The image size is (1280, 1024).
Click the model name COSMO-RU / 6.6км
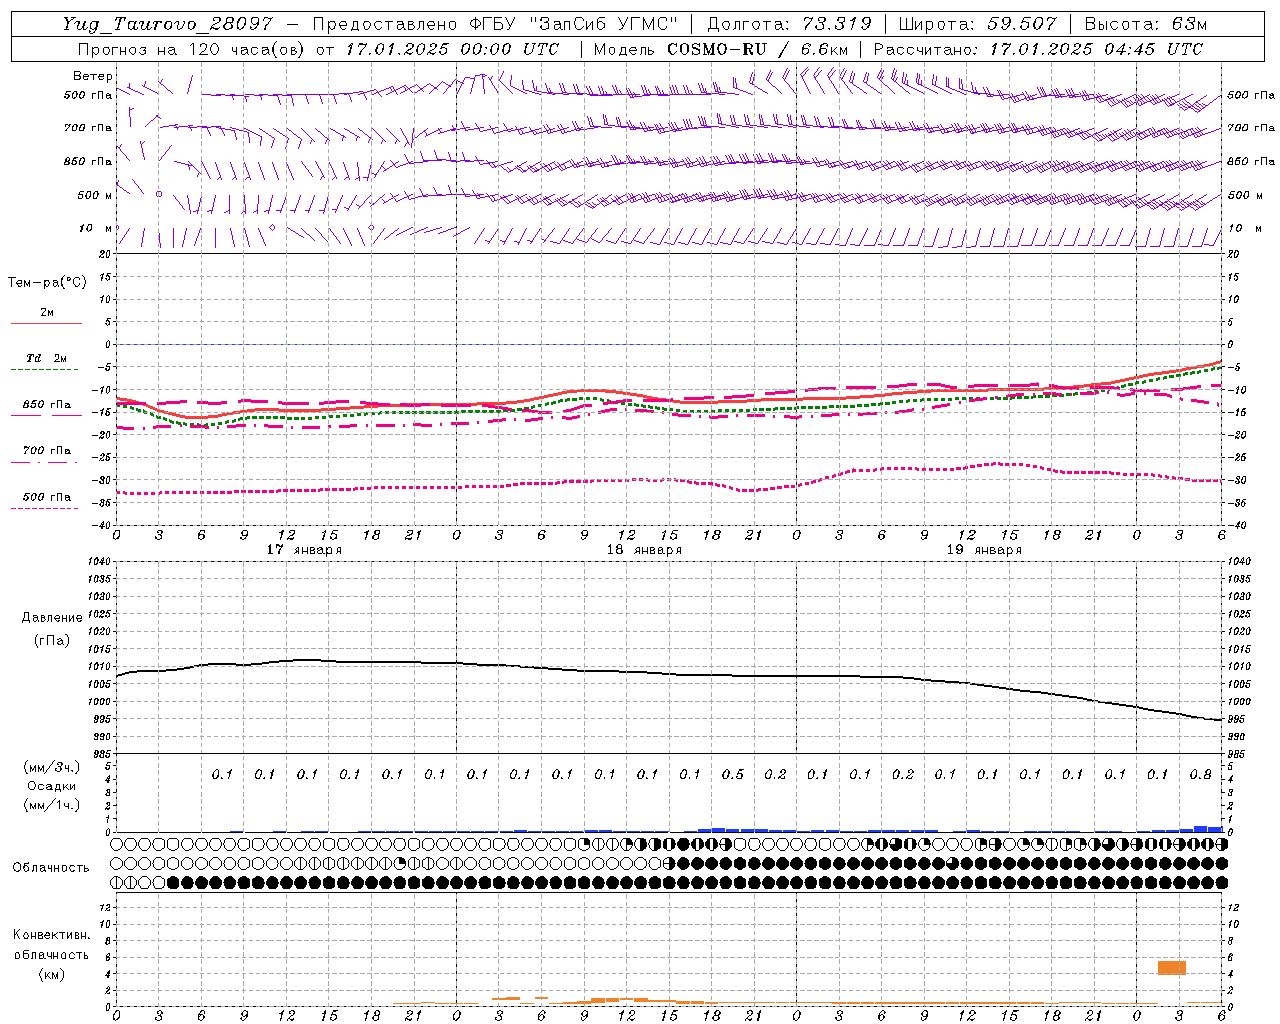[757, 49]
